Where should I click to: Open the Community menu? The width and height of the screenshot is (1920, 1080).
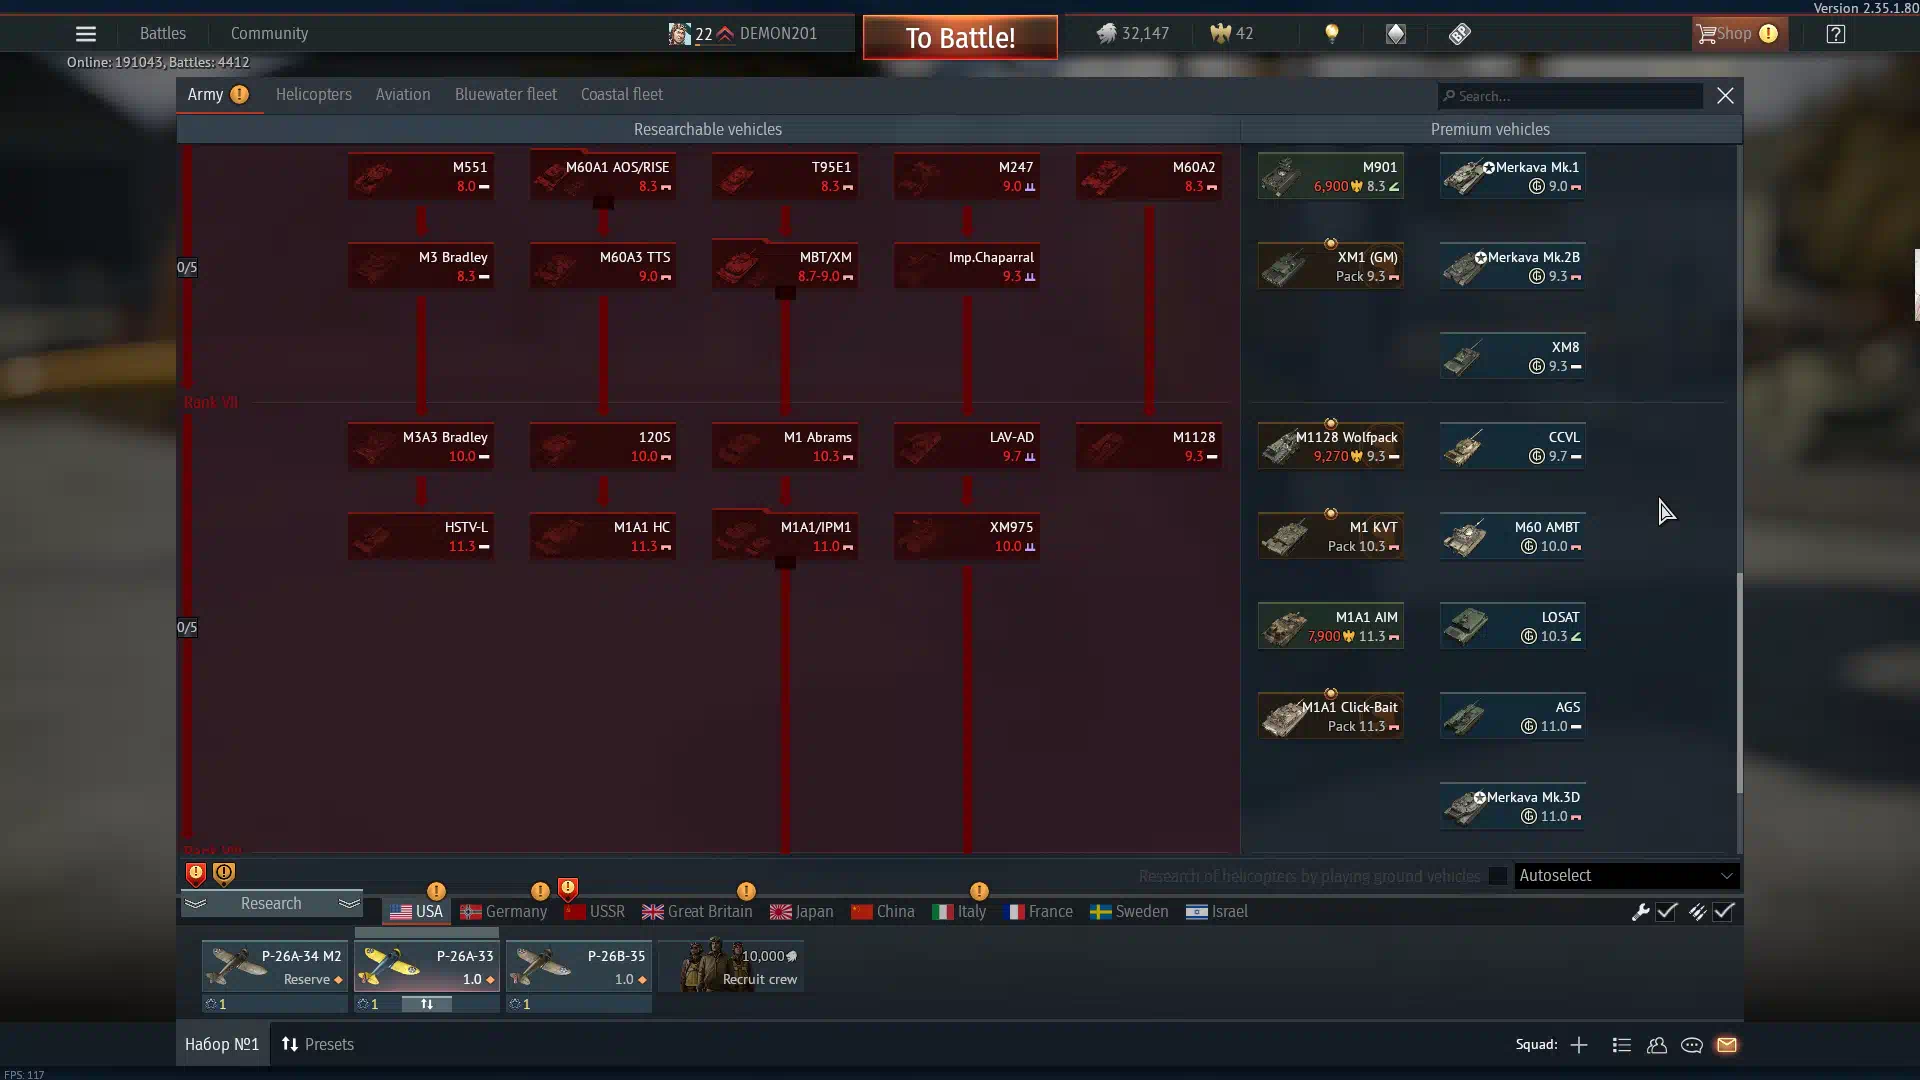click(269, 34)
